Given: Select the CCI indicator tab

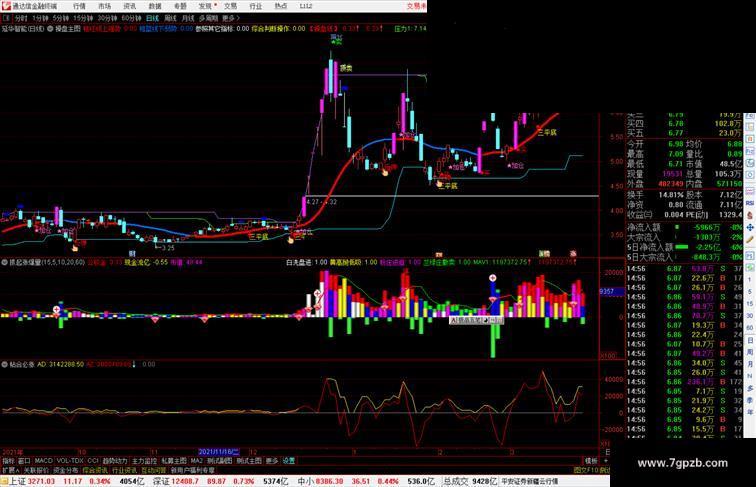Looking at the screenshot, I should (x=93, y=461).
